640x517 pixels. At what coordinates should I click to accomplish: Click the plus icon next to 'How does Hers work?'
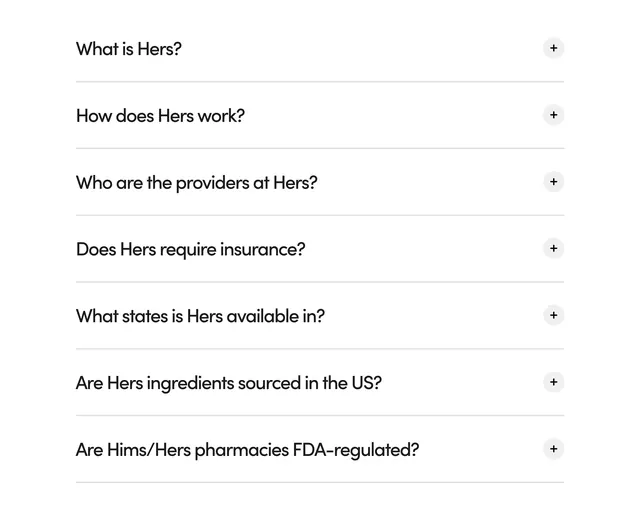coord(553,115)
